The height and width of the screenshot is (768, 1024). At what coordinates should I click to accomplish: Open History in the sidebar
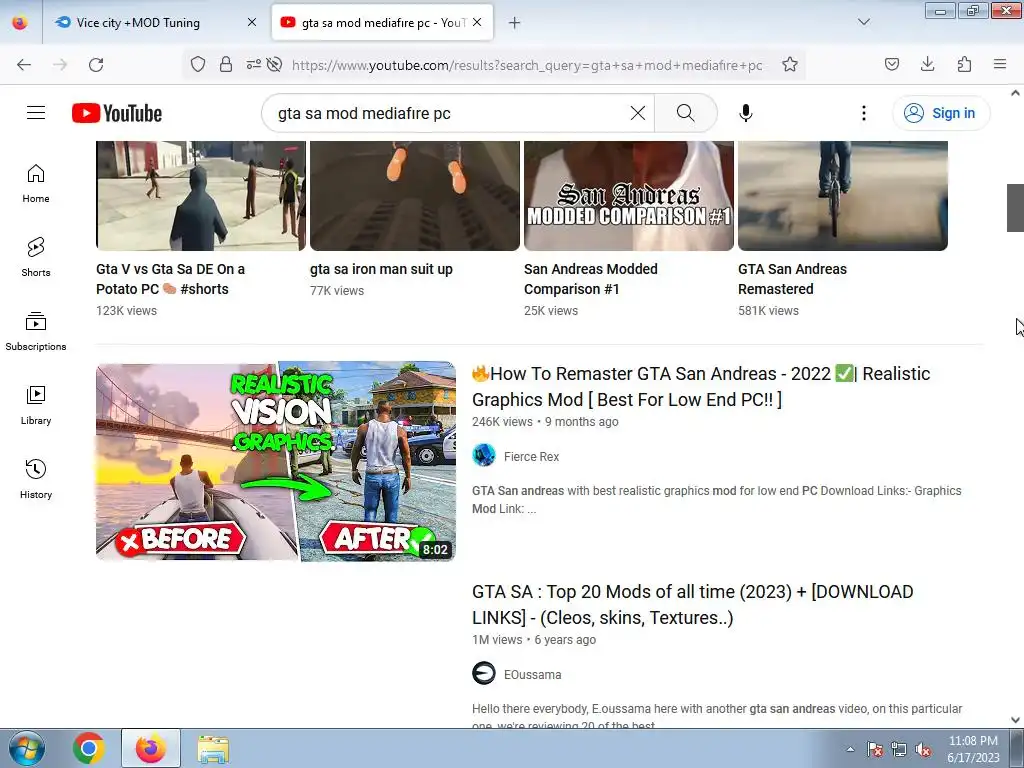36,479
